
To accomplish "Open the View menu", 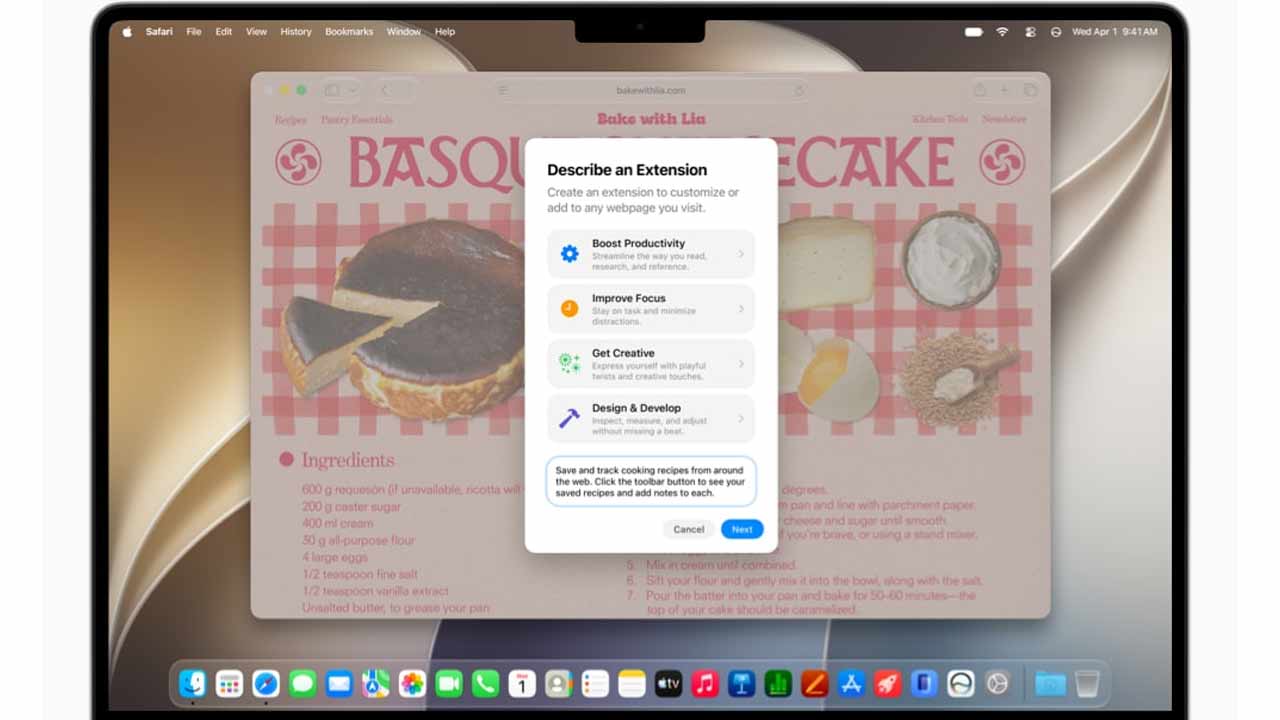I will (x=257, y=32).
